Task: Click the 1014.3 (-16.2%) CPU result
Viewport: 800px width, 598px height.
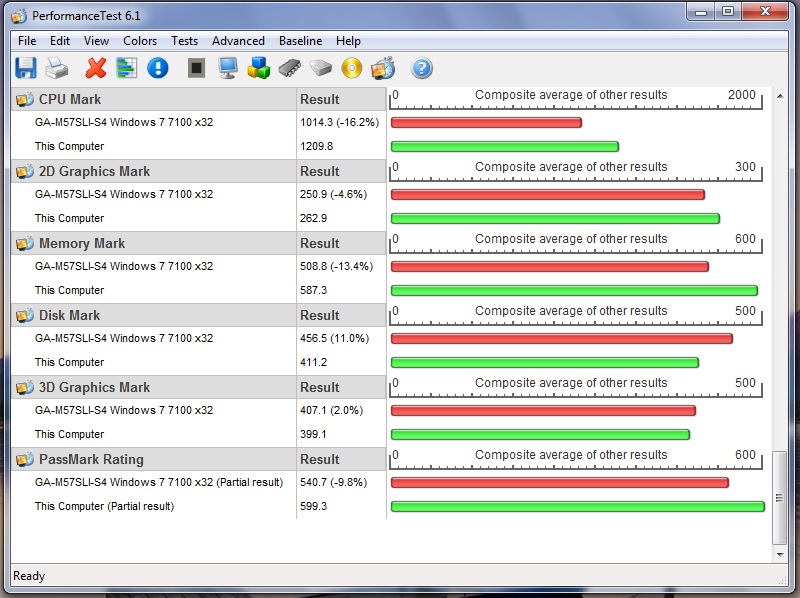Action: [x=339, y=122]
